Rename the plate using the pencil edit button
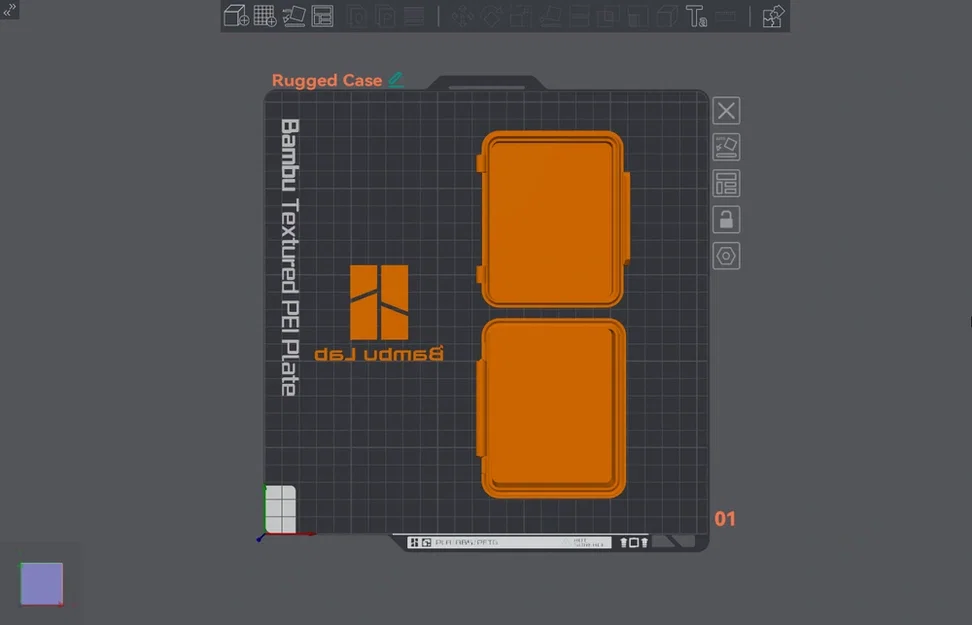Screen dimensions: 972x625 pos(395,79)
